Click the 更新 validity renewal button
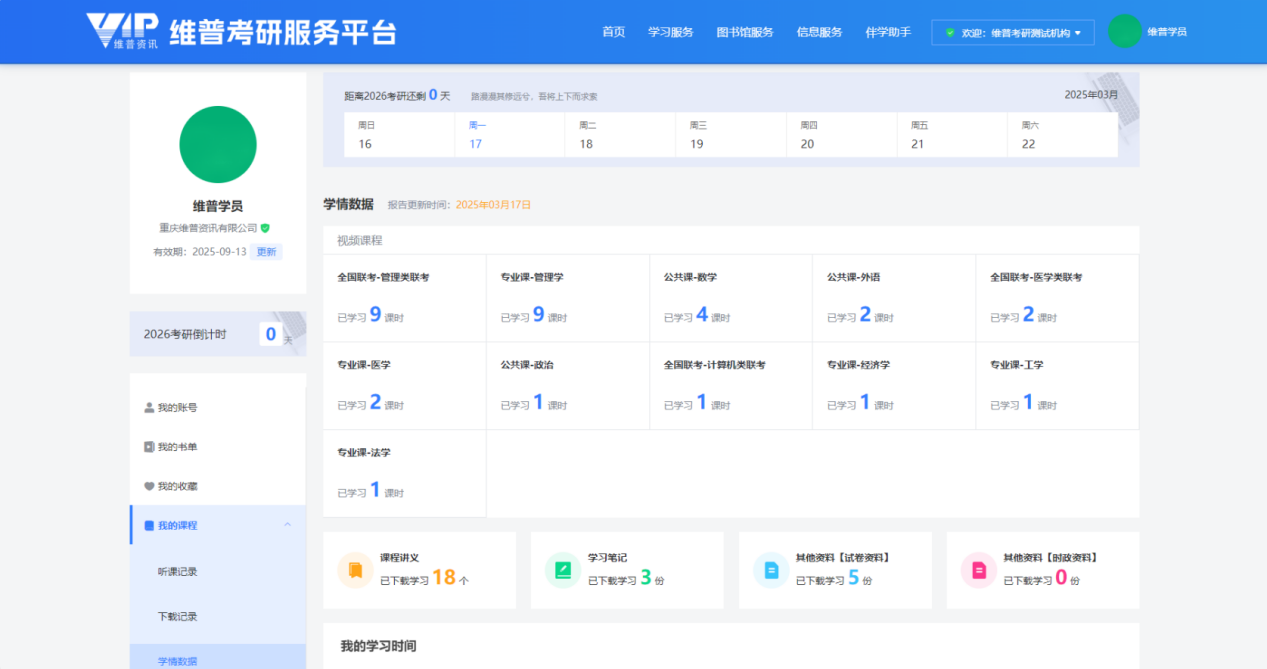1267x669 pixels. 266,252
